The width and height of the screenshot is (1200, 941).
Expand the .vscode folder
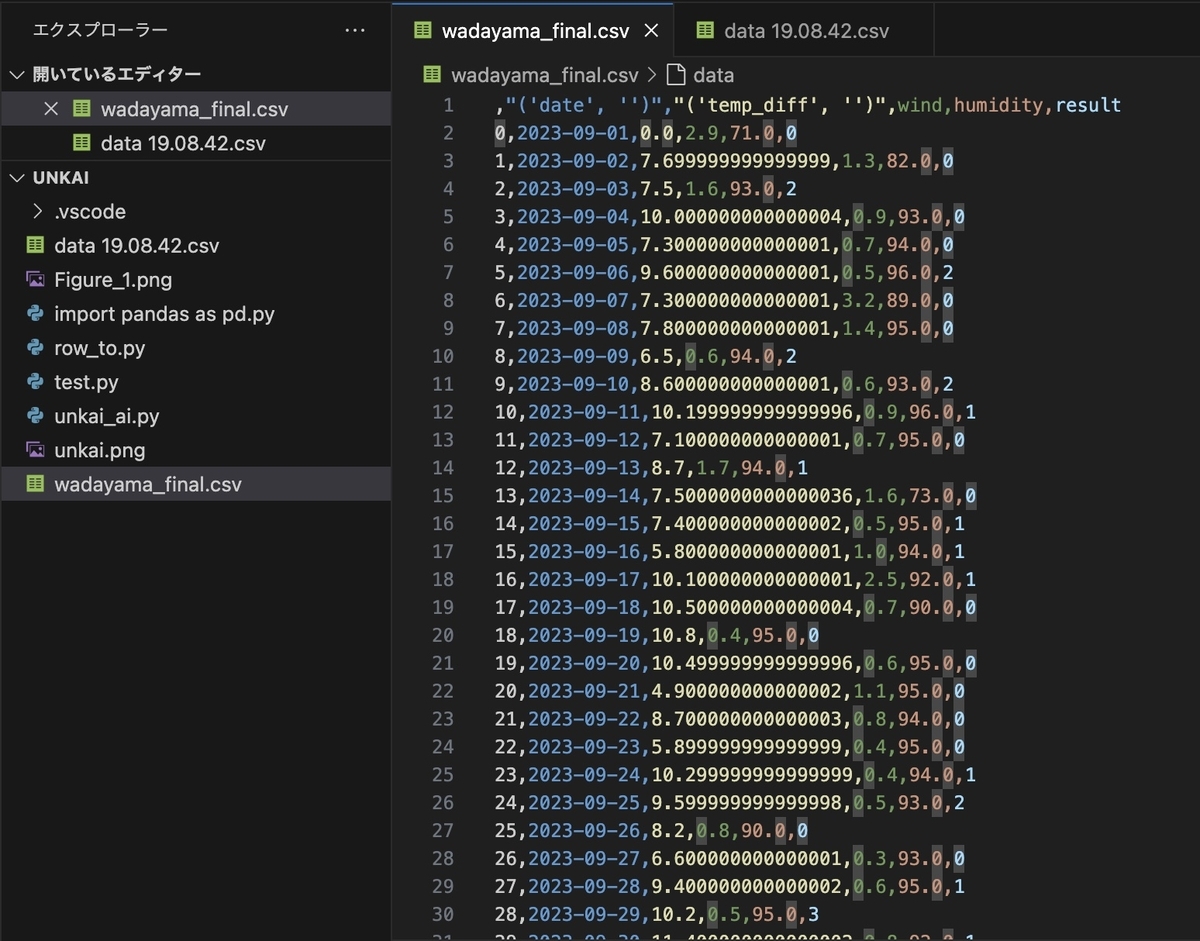pos(37,212)
